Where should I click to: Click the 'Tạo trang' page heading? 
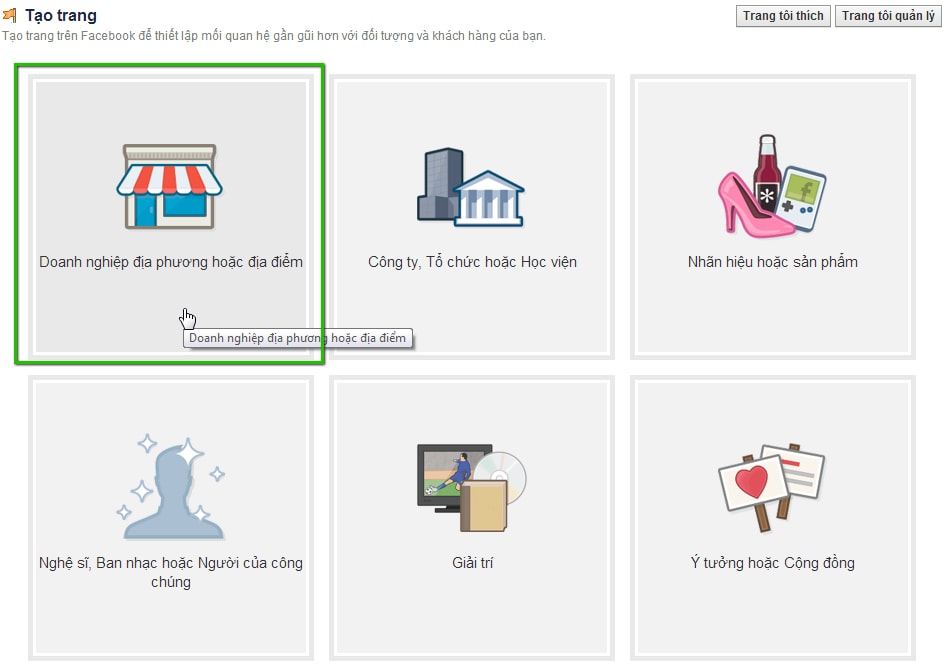(x=61, y=16)
